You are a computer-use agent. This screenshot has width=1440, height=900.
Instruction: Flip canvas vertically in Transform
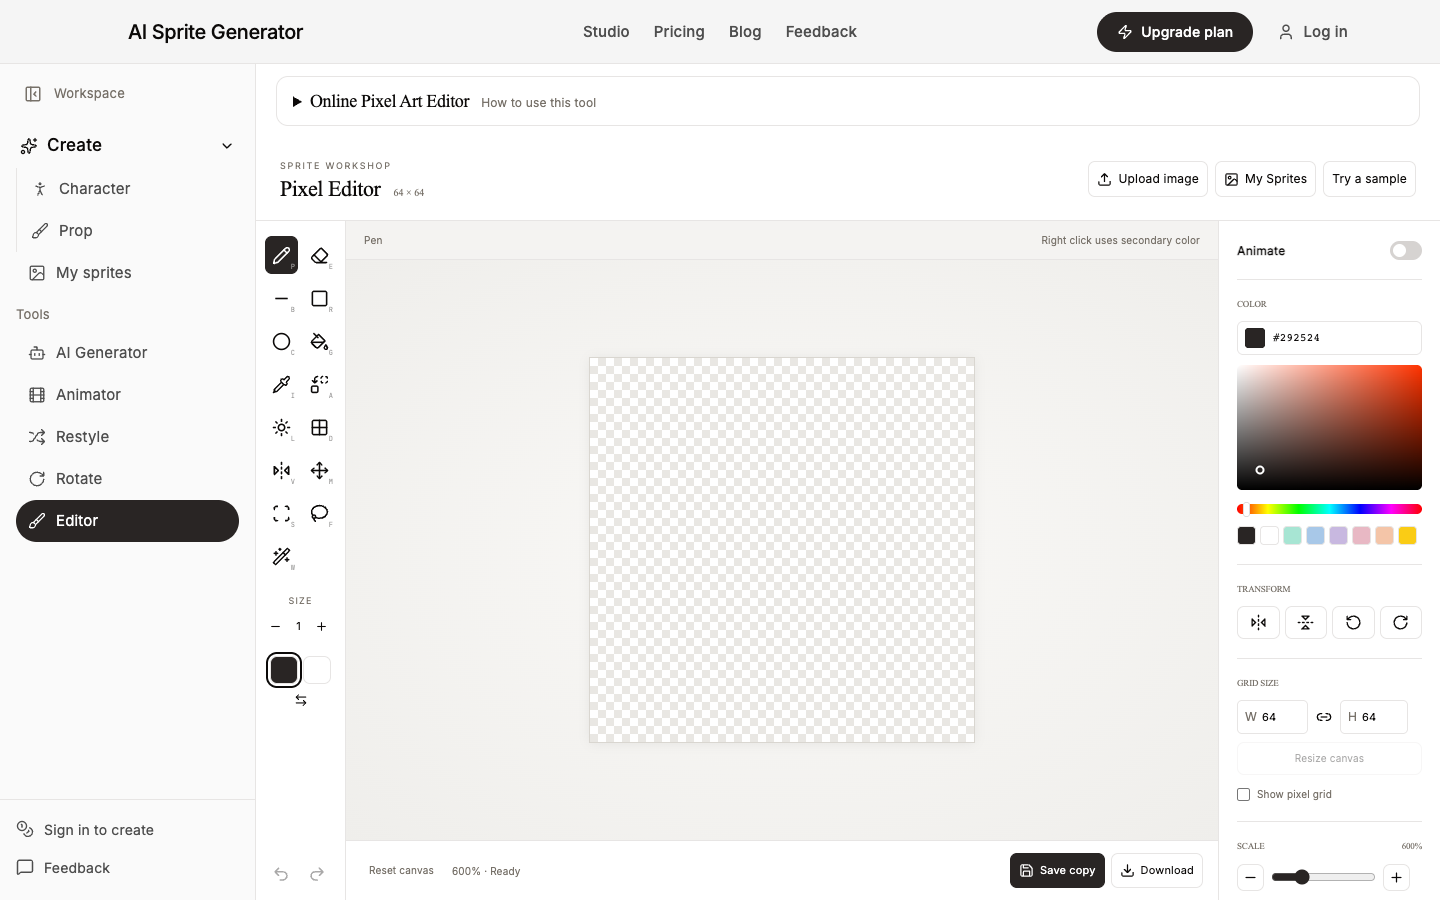click(x=1306, y=622)
